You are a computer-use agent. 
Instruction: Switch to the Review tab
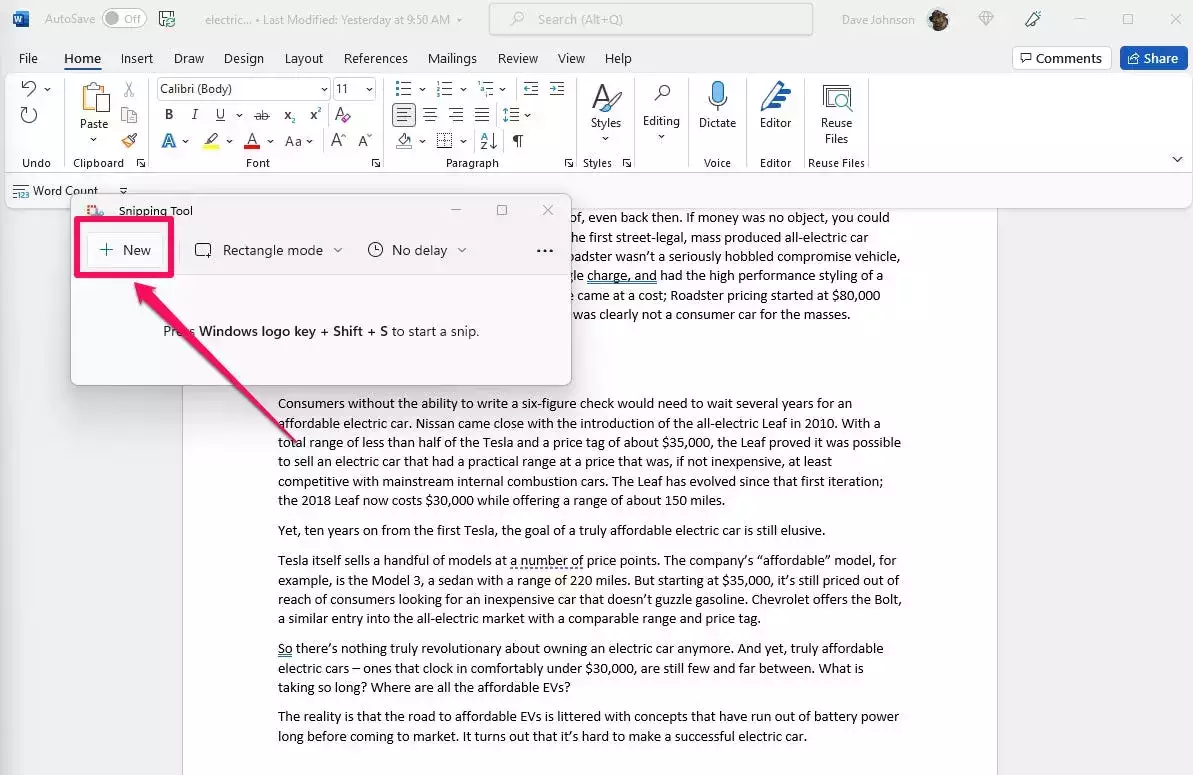pyautogui.click(x=518, y=59)
